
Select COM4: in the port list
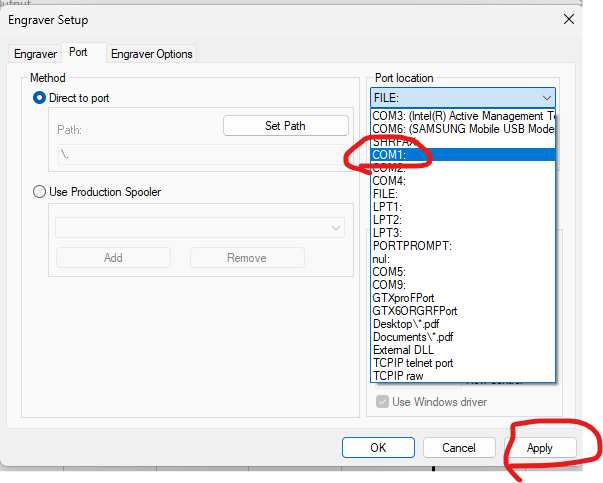463,181
